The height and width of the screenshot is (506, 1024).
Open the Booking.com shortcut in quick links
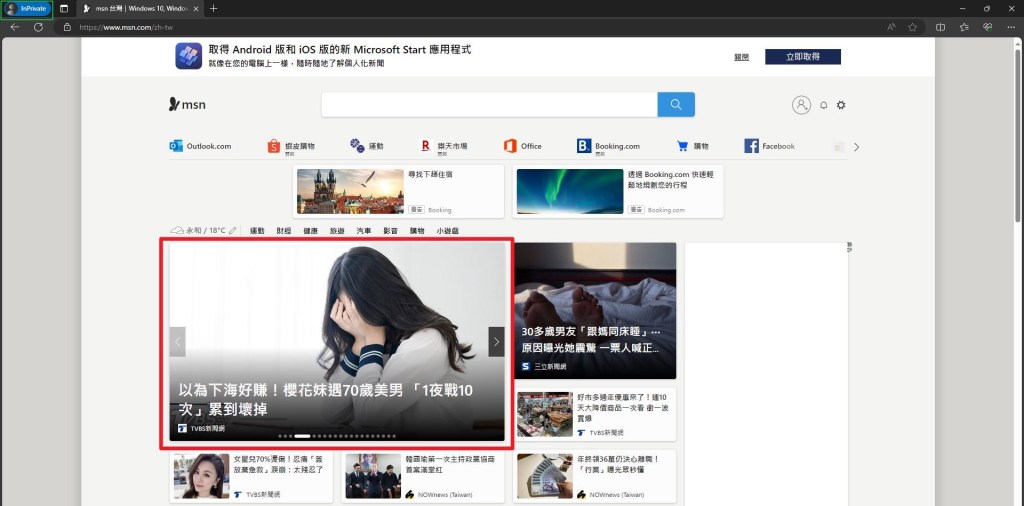pyautogui.click(x=608, y=146)
